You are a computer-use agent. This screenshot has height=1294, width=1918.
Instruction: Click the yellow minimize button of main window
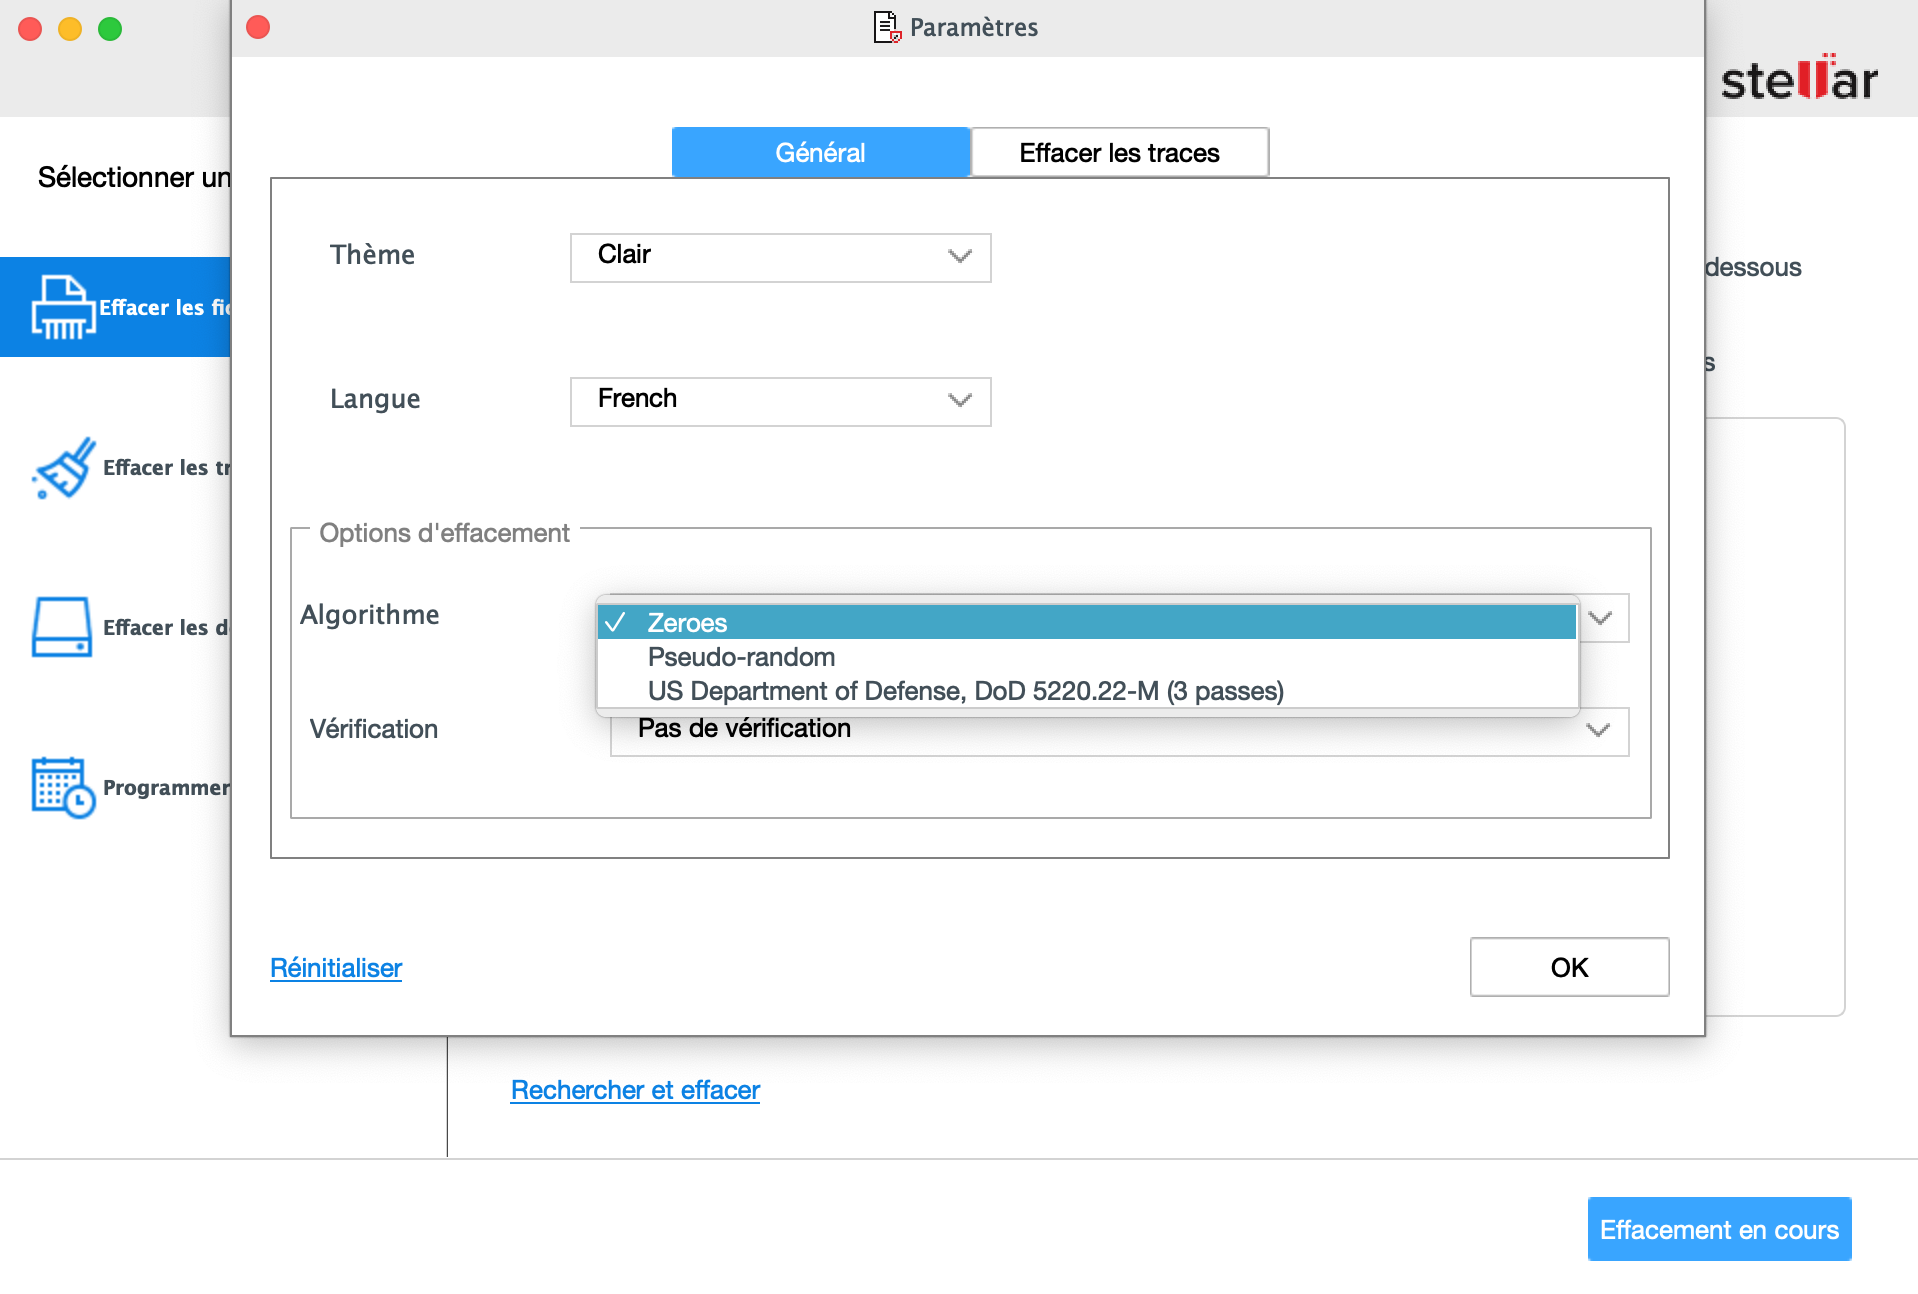70,29
